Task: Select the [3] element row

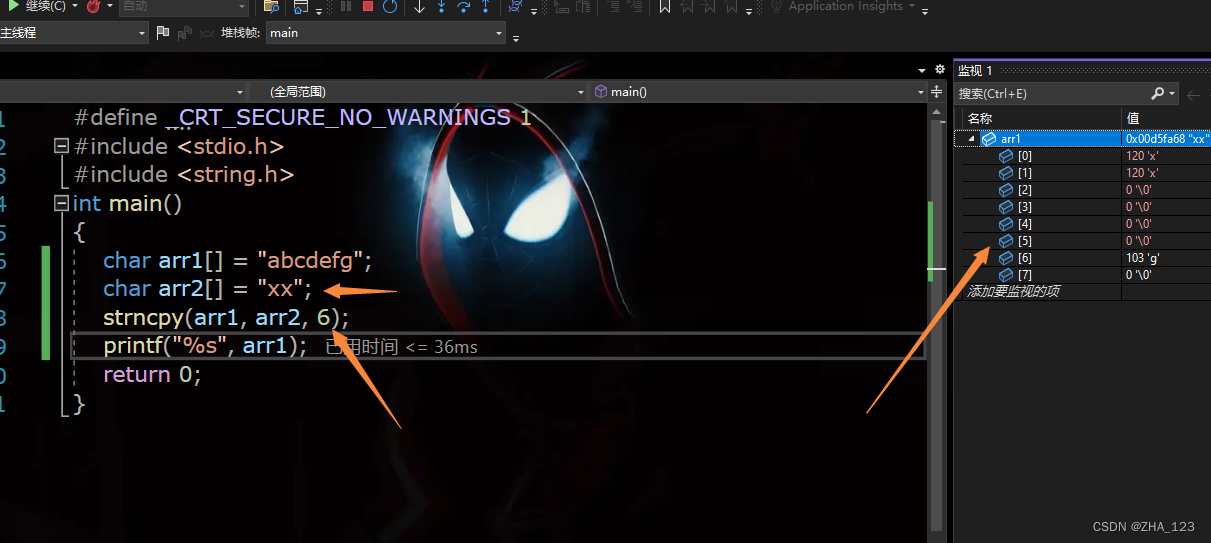Action: 1083,207
